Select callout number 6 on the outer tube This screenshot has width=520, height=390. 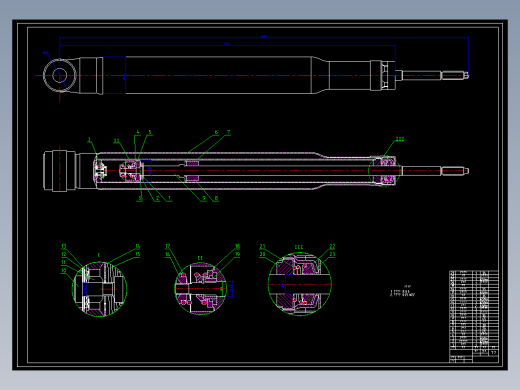(216, 132)
